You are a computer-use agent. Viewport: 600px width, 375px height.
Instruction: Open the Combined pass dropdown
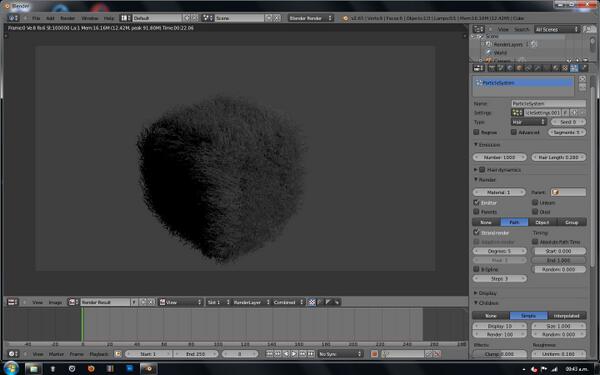tap(289, 302)
